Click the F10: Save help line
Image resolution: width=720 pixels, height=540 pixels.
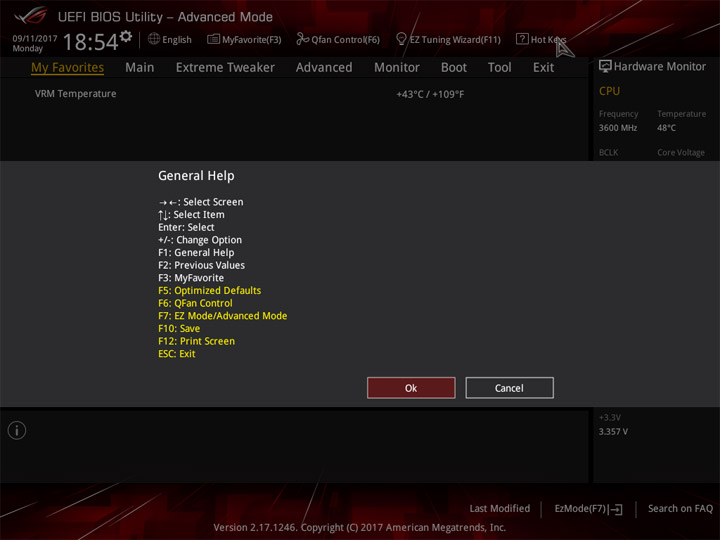[179, 328]
